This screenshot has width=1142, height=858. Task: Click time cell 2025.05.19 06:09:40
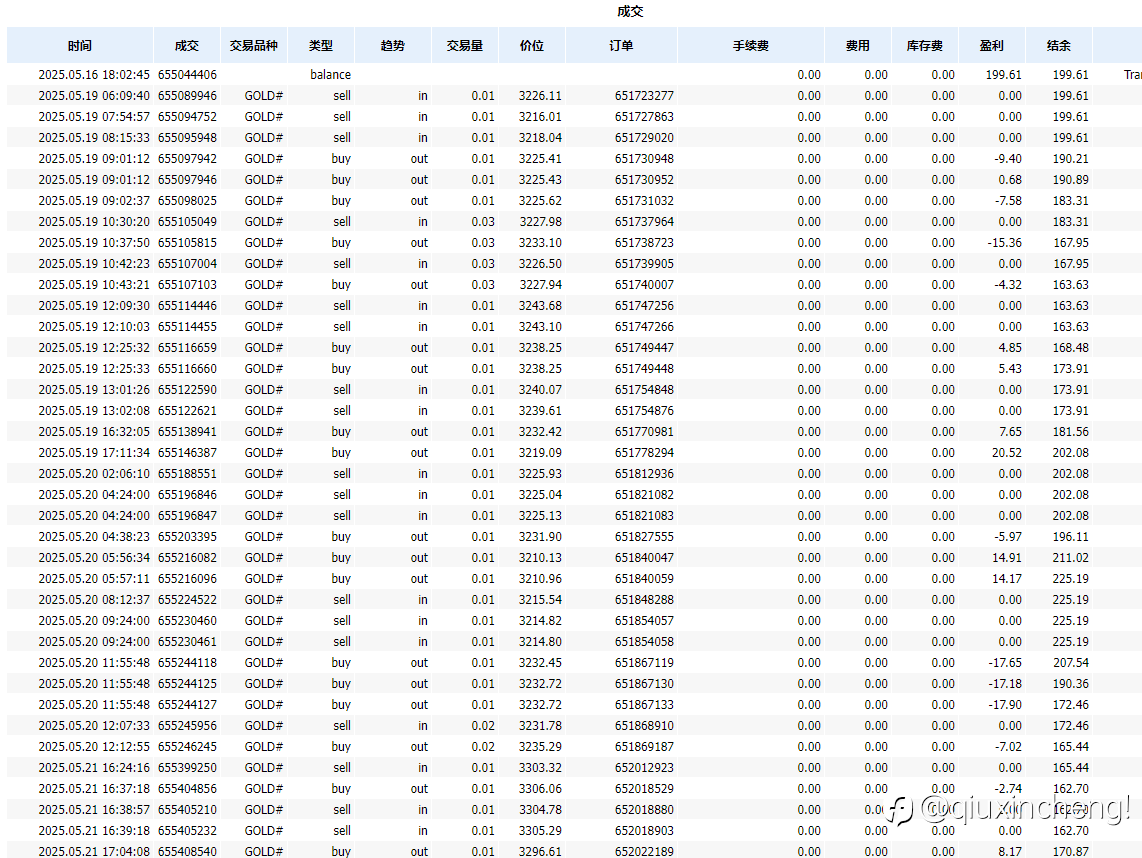pyautogui.click(x=94, y=95)
